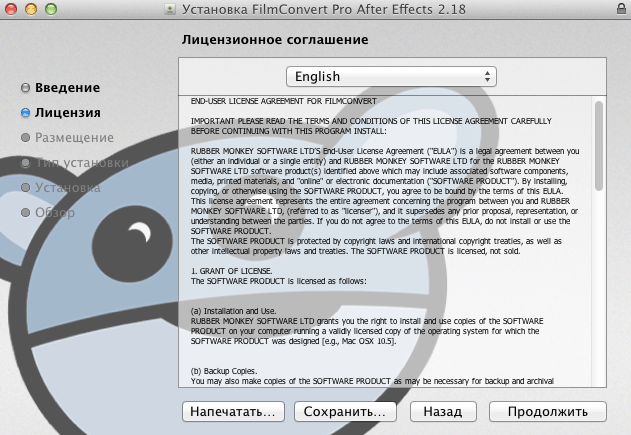This screenshot has width=631, height=435.
Task: Select the Размещение step
Action: [x=74, y=138]
